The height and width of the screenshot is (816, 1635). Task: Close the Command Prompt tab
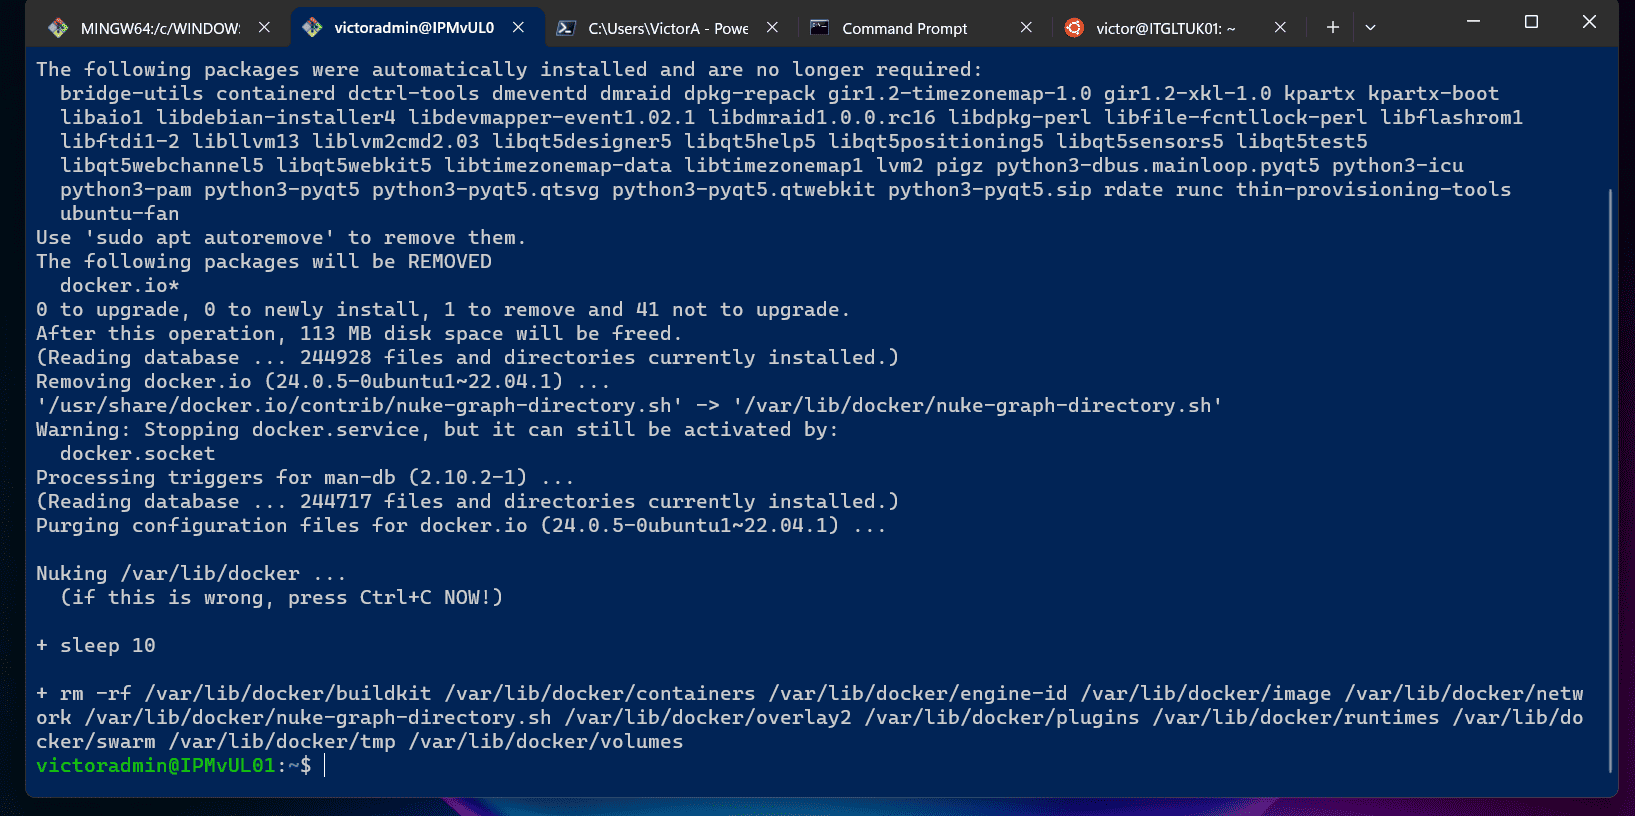point(1026,28)
